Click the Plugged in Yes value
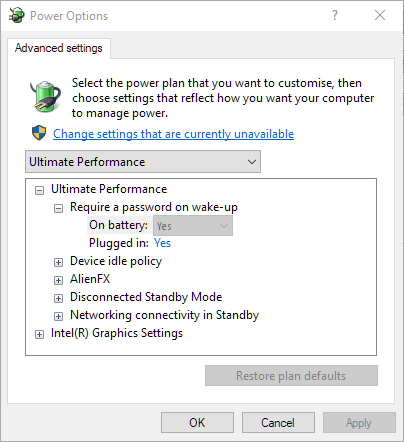The height and width of the screenshot is (442, 404). tap(162, 243)
